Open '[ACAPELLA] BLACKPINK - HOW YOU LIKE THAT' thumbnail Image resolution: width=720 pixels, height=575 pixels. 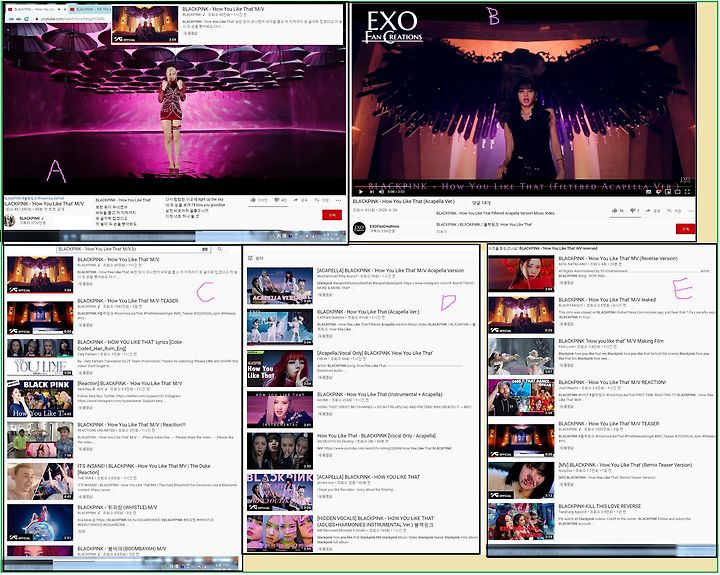(x=280, y=492)
